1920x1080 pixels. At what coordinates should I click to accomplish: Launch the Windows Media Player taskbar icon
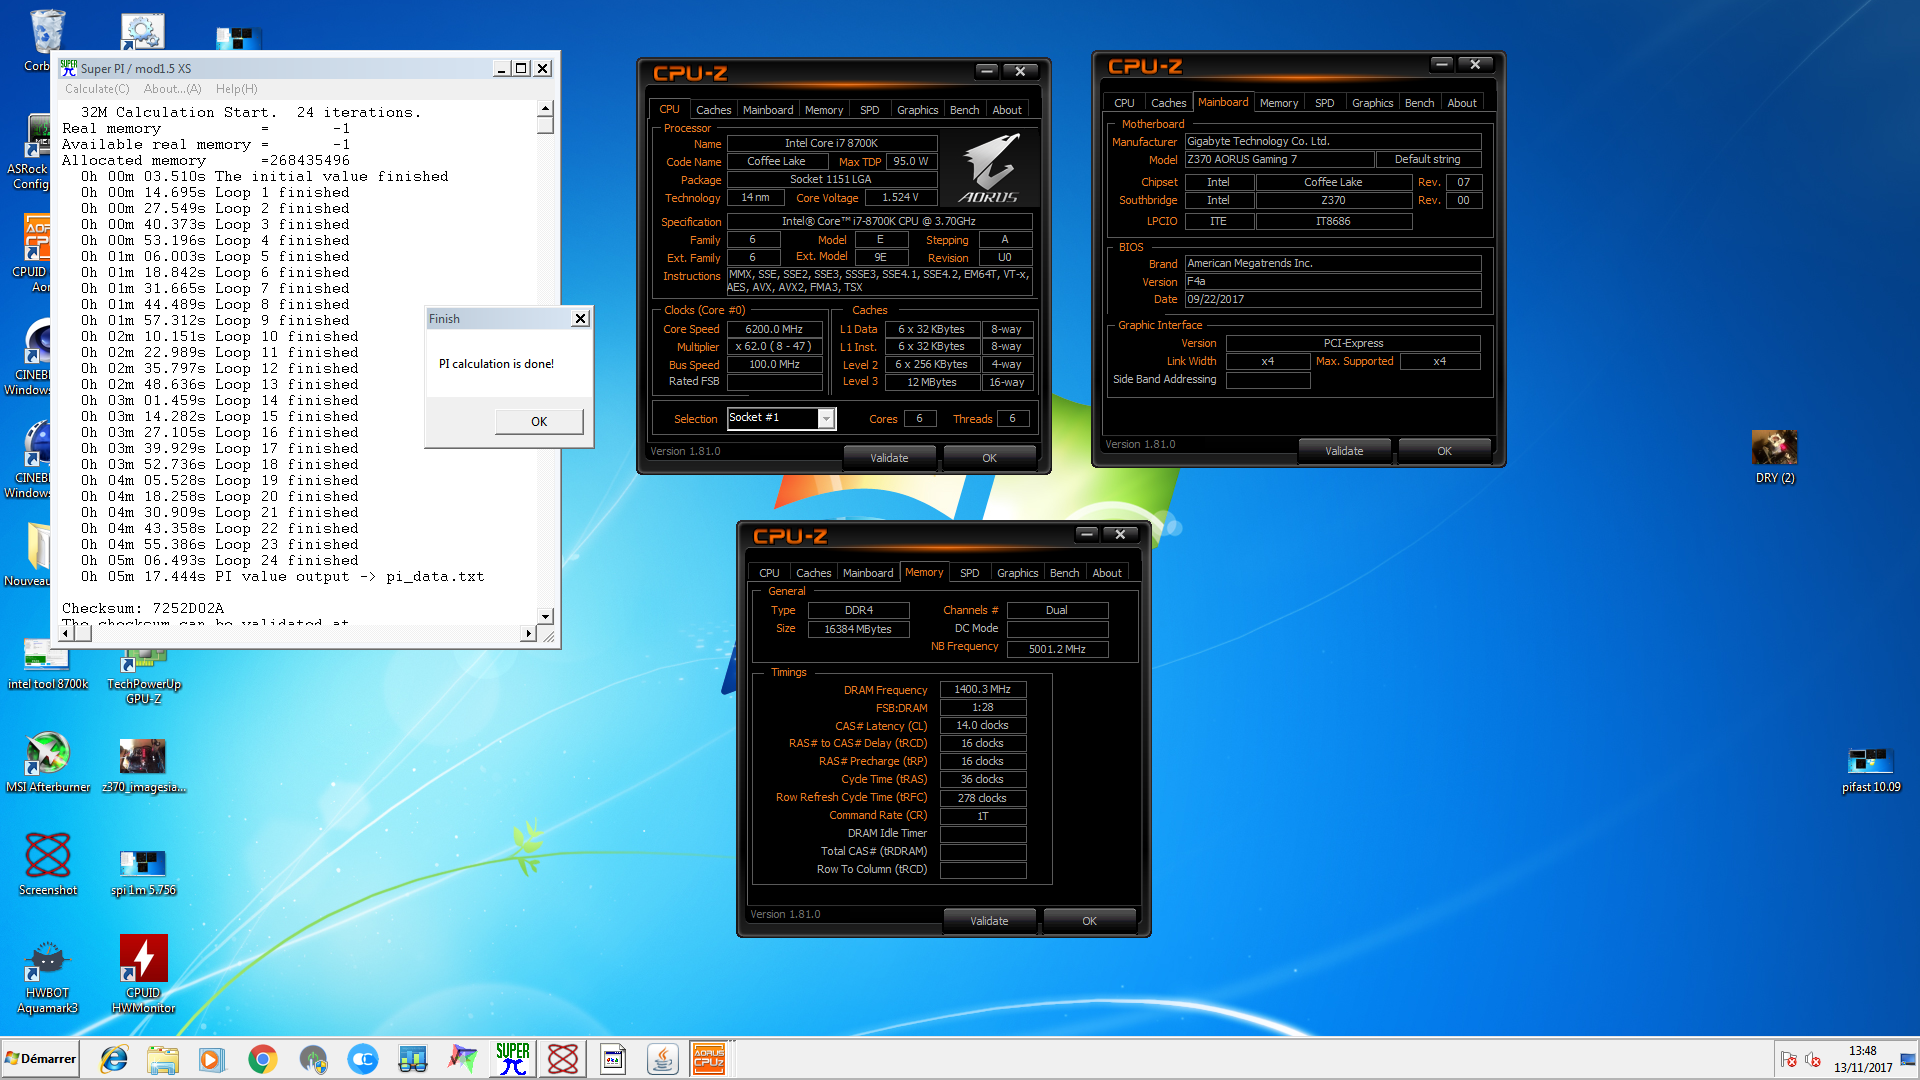[212, 1059]
